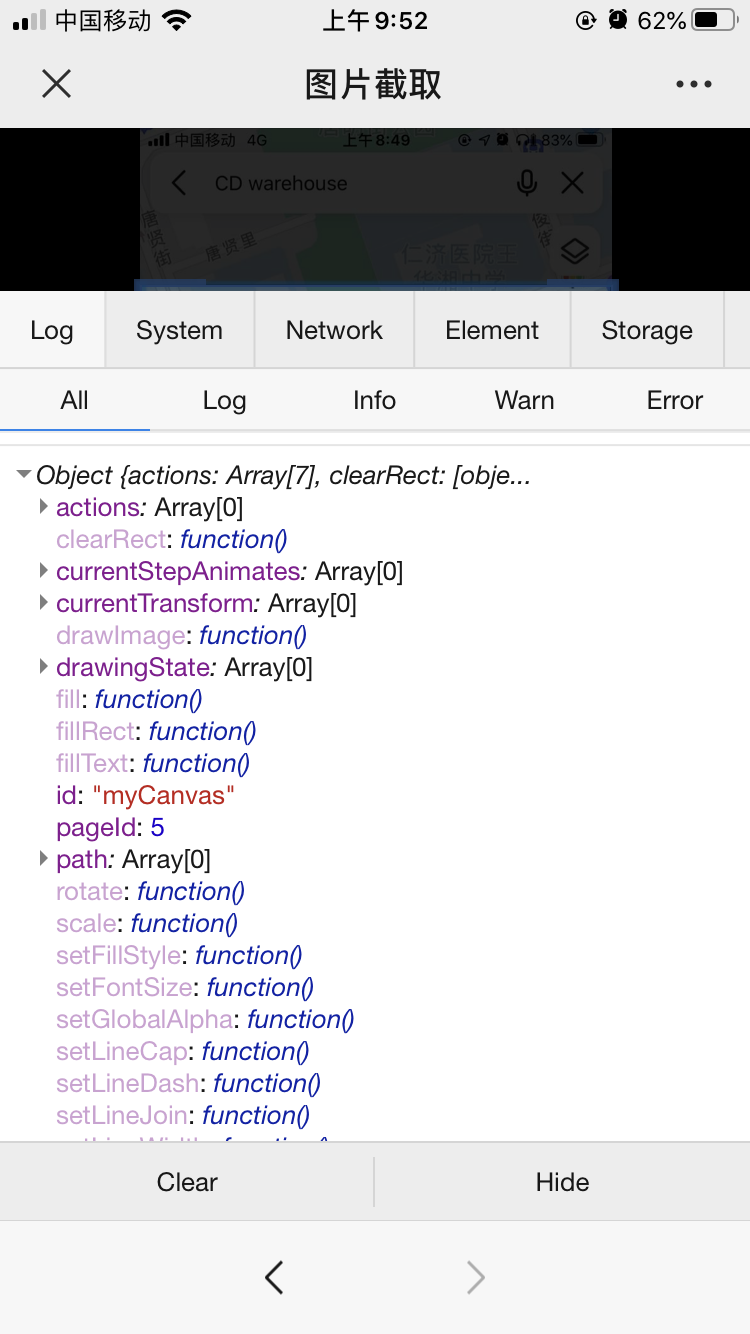Switch to the Network tab
The width and height of the screenshot is (750, 1334).
334,329
